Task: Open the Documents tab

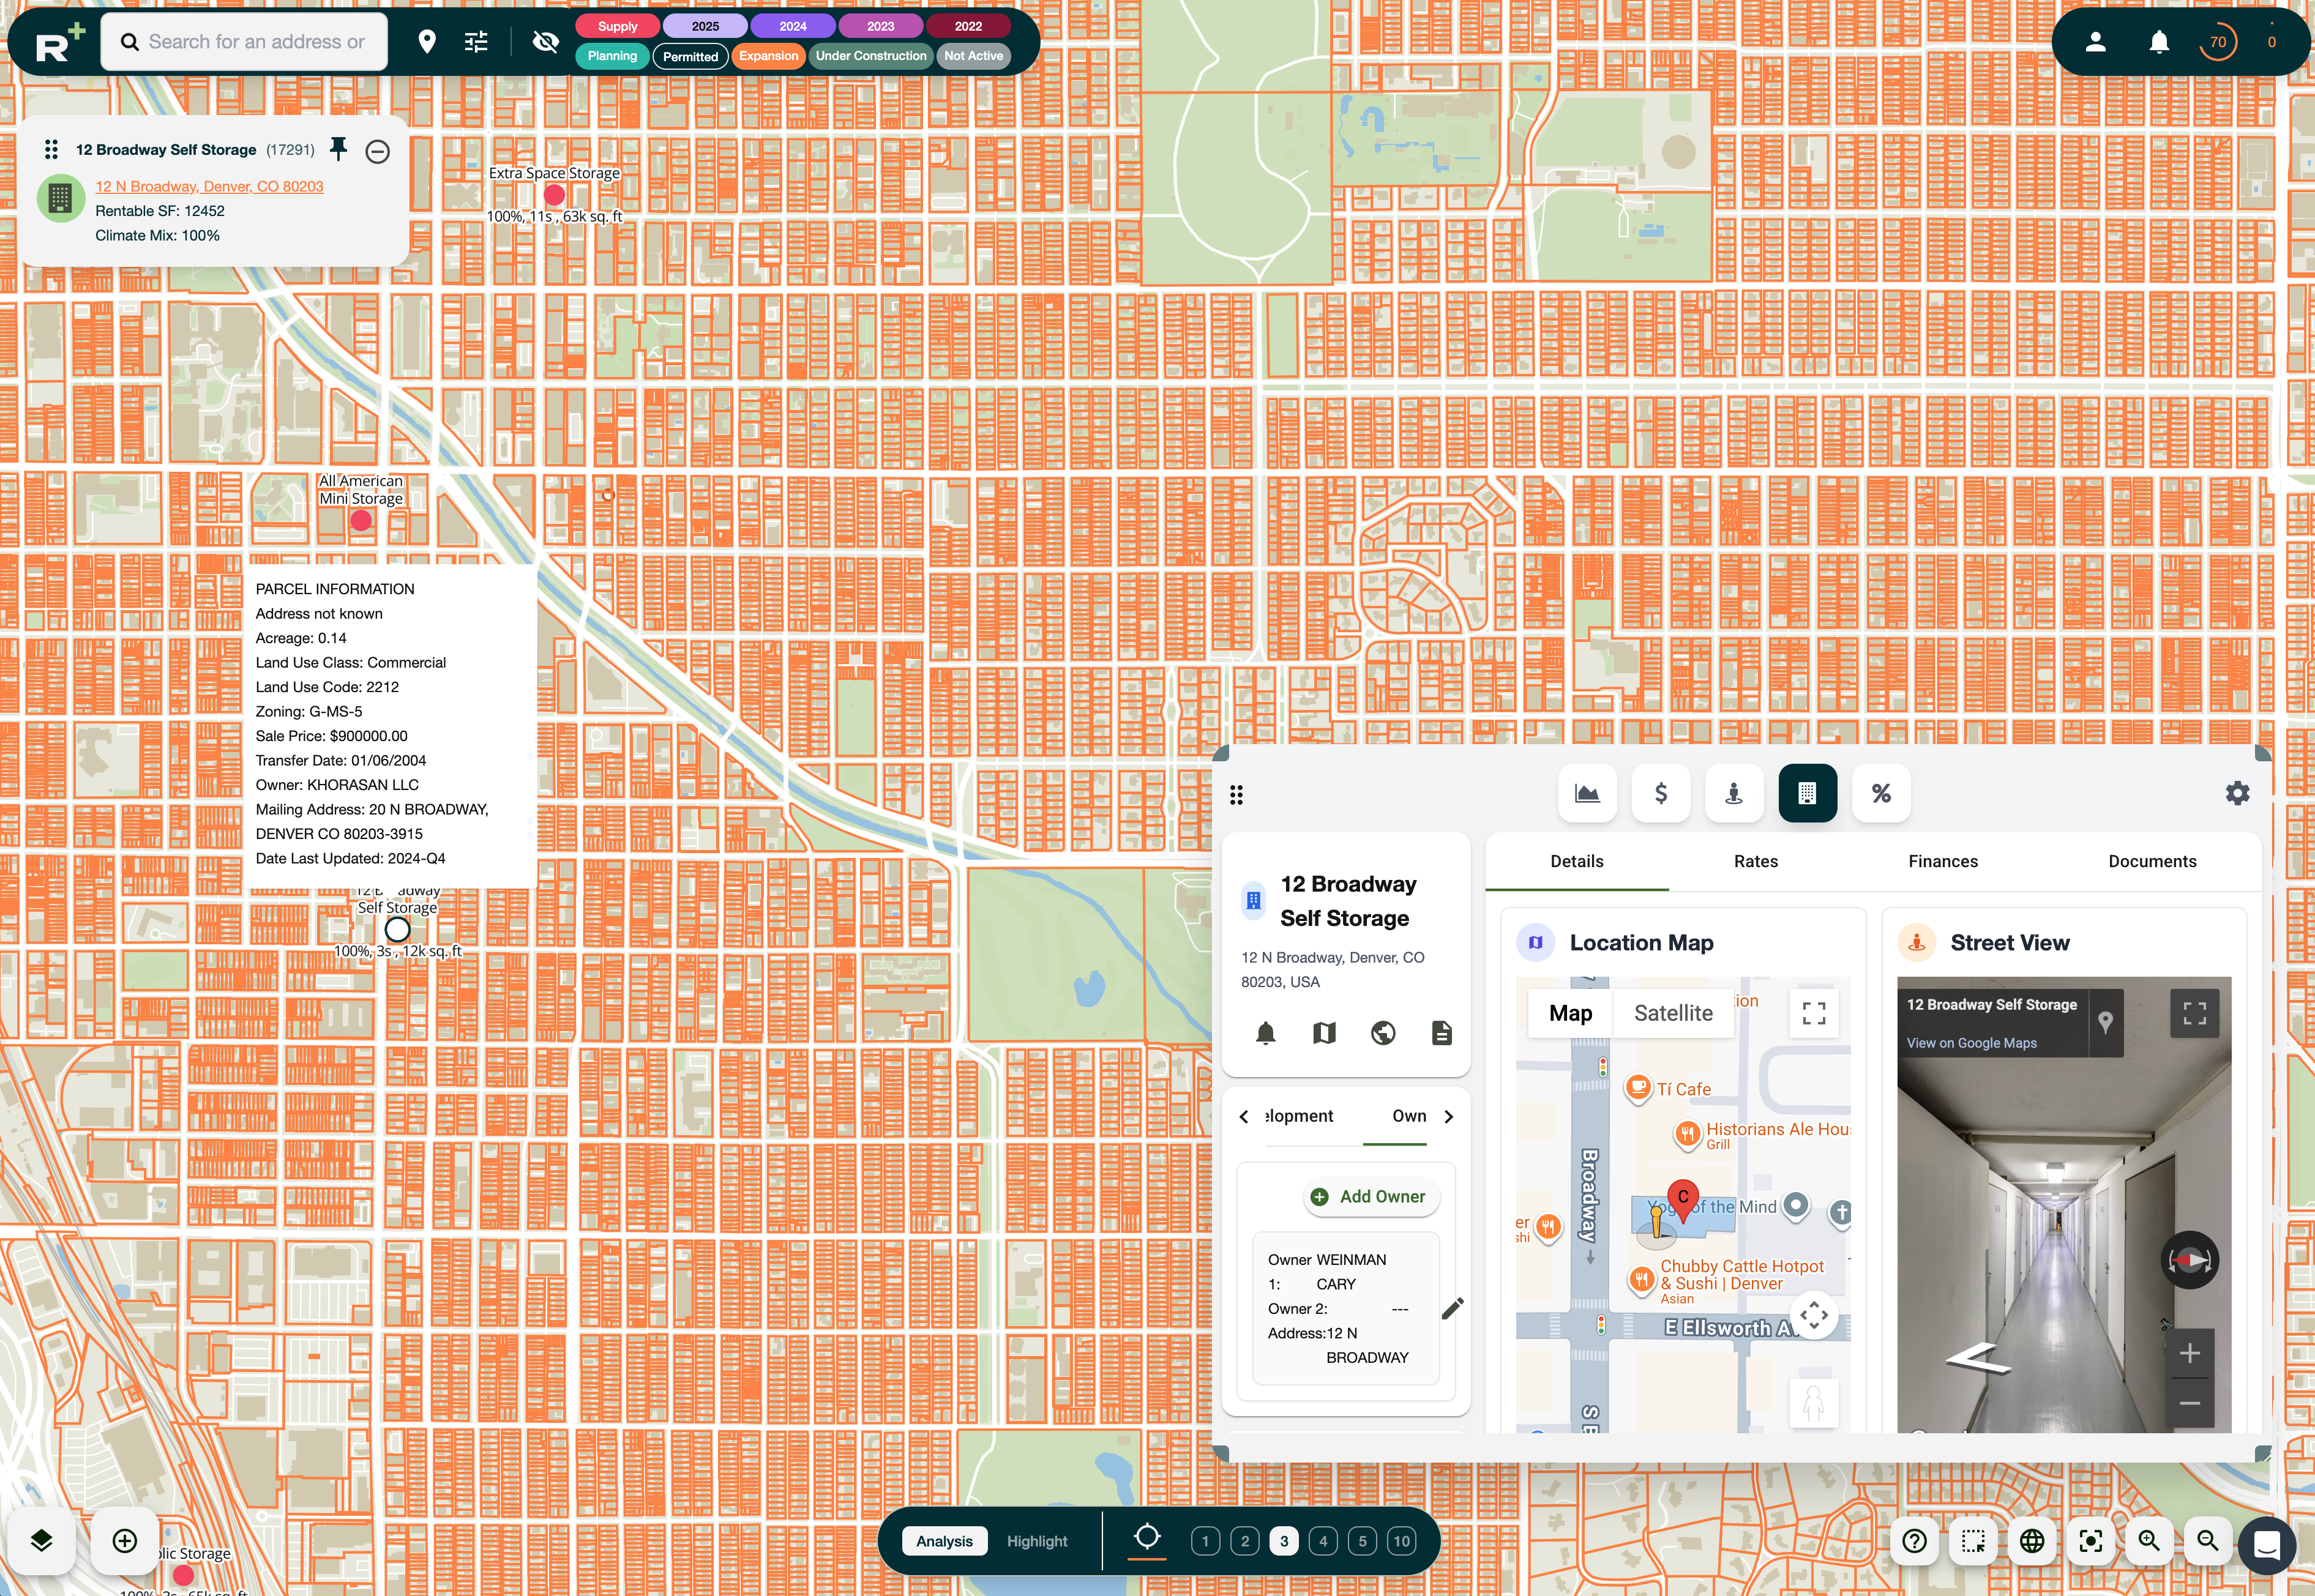Action: click(x=2151, y=861)
